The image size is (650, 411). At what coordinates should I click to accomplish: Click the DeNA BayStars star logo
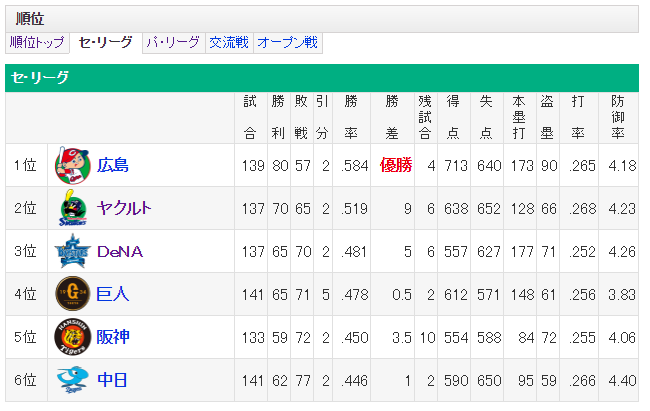(73, 251)
